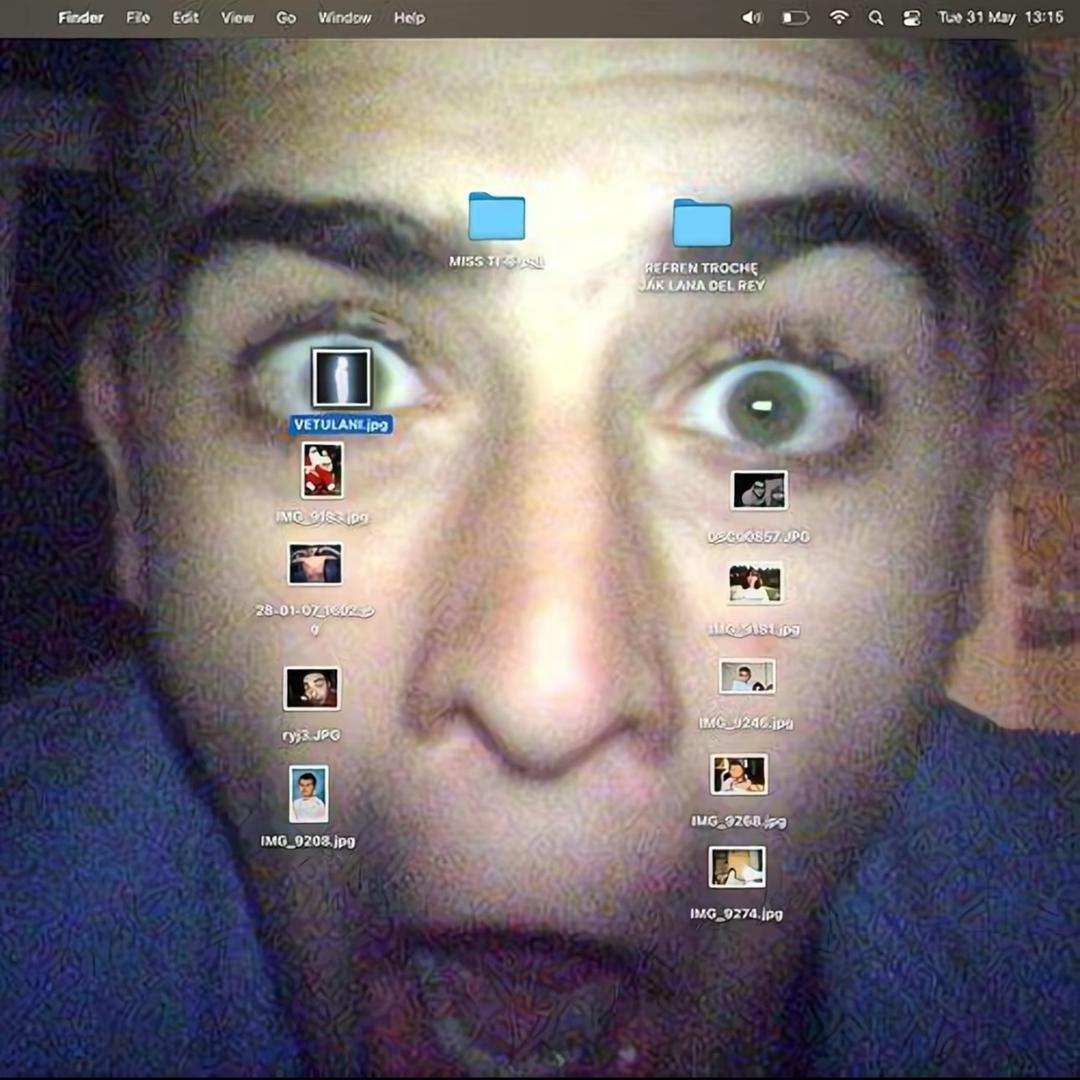Viewport: 1080px width, 1080px height.
Task: Click the date and time clock
Action: click(1000, 18)
